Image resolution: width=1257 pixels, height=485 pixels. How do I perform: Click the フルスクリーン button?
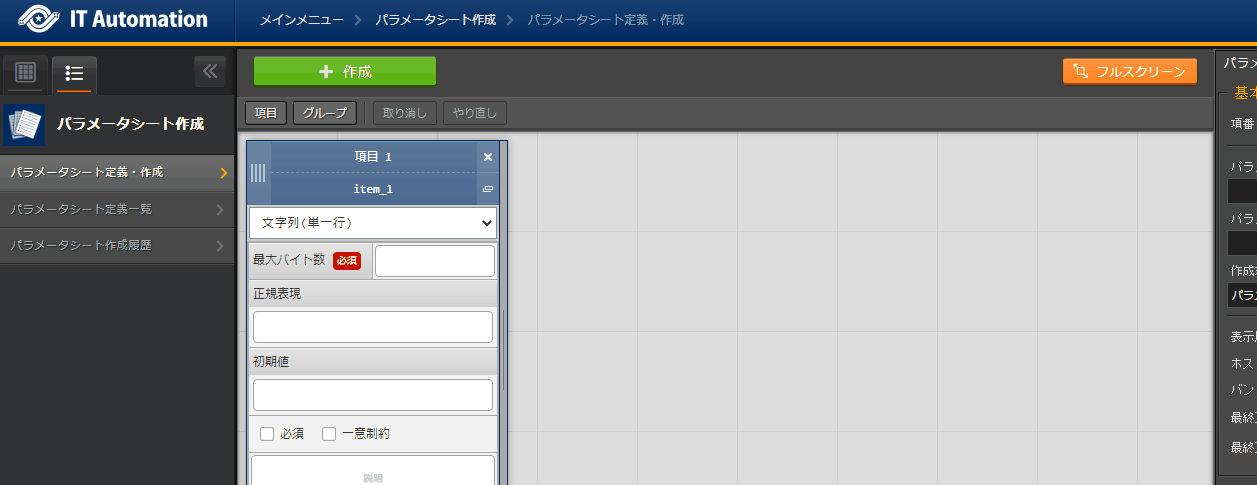[1129, 71]
